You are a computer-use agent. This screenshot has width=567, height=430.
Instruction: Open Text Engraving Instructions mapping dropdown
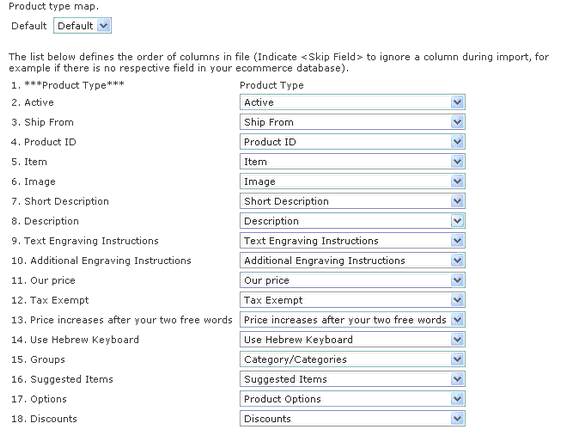coord(352,241)
